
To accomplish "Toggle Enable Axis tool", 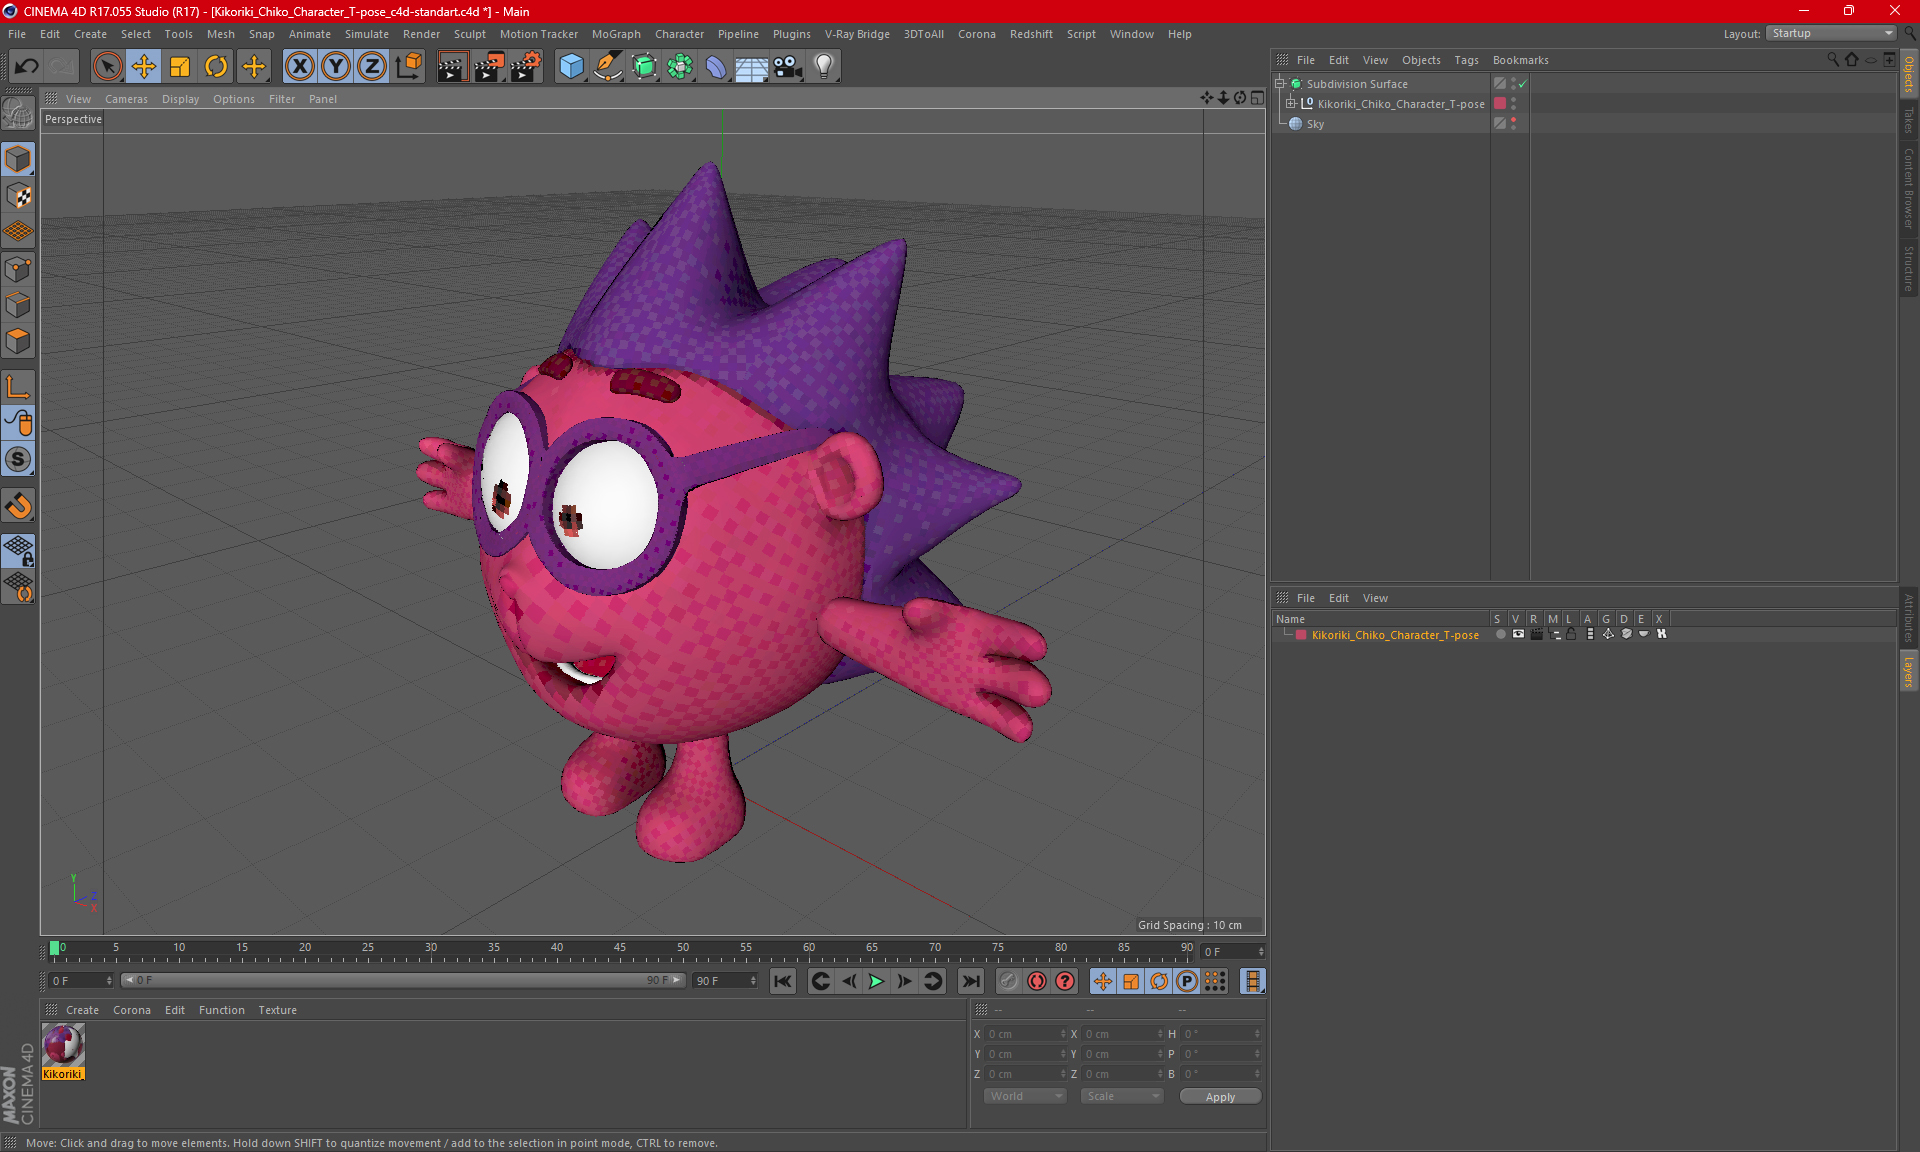I will tap(18, 387).
